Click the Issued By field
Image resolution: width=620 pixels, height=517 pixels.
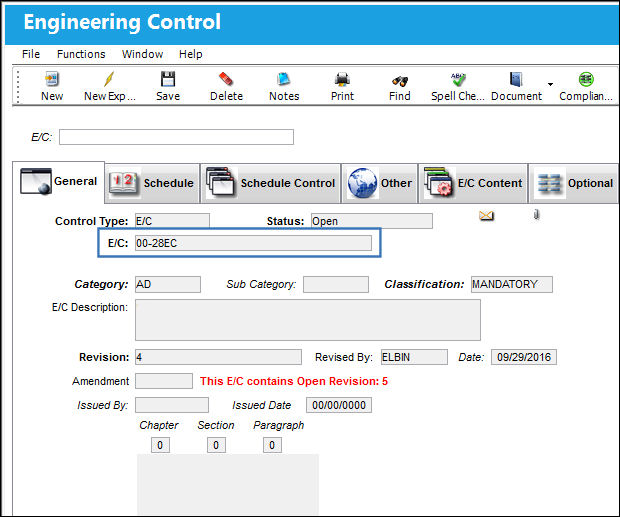point(172,405)
